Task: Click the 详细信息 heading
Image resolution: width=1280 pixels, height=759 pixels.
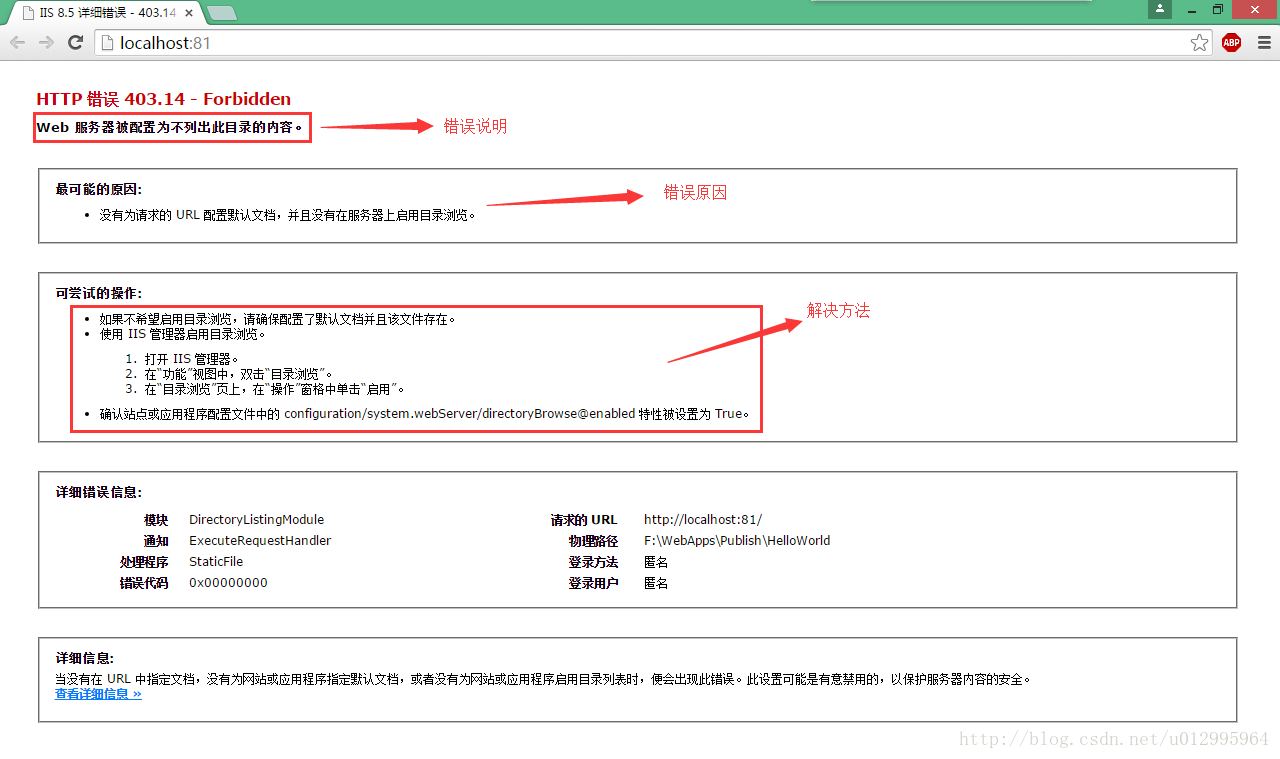Action: (x=85, y=659)
